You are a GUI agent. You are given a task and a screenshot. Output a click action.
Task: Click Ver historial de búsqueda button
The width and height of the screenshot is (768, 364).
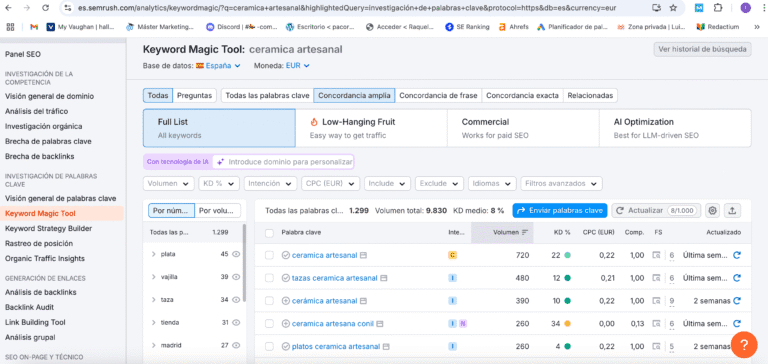pos(702,49)
